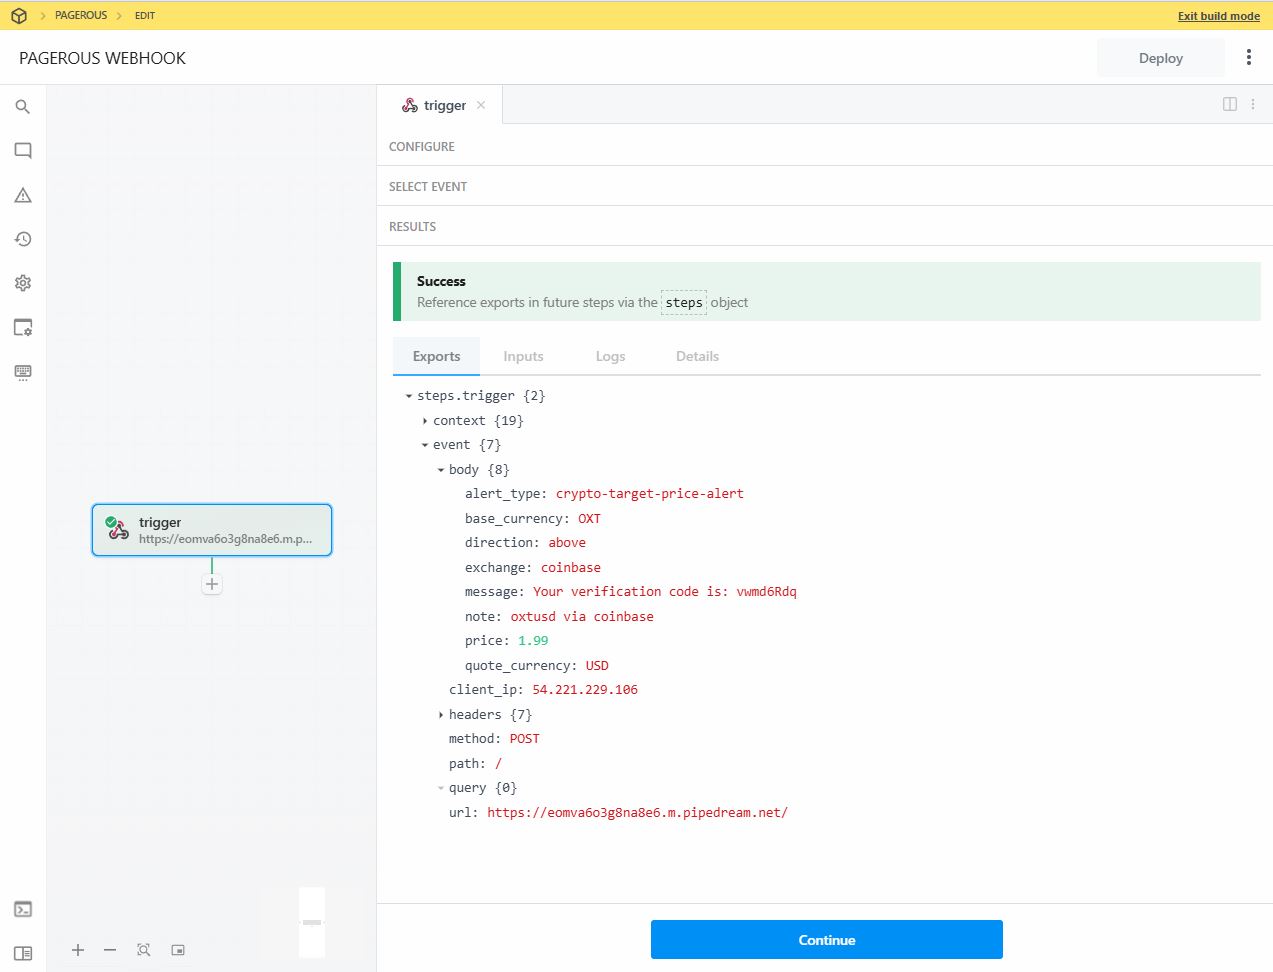Click the Continue button
The height and width of the screenshot is (972, 1273).
click(x=826, y=939)
